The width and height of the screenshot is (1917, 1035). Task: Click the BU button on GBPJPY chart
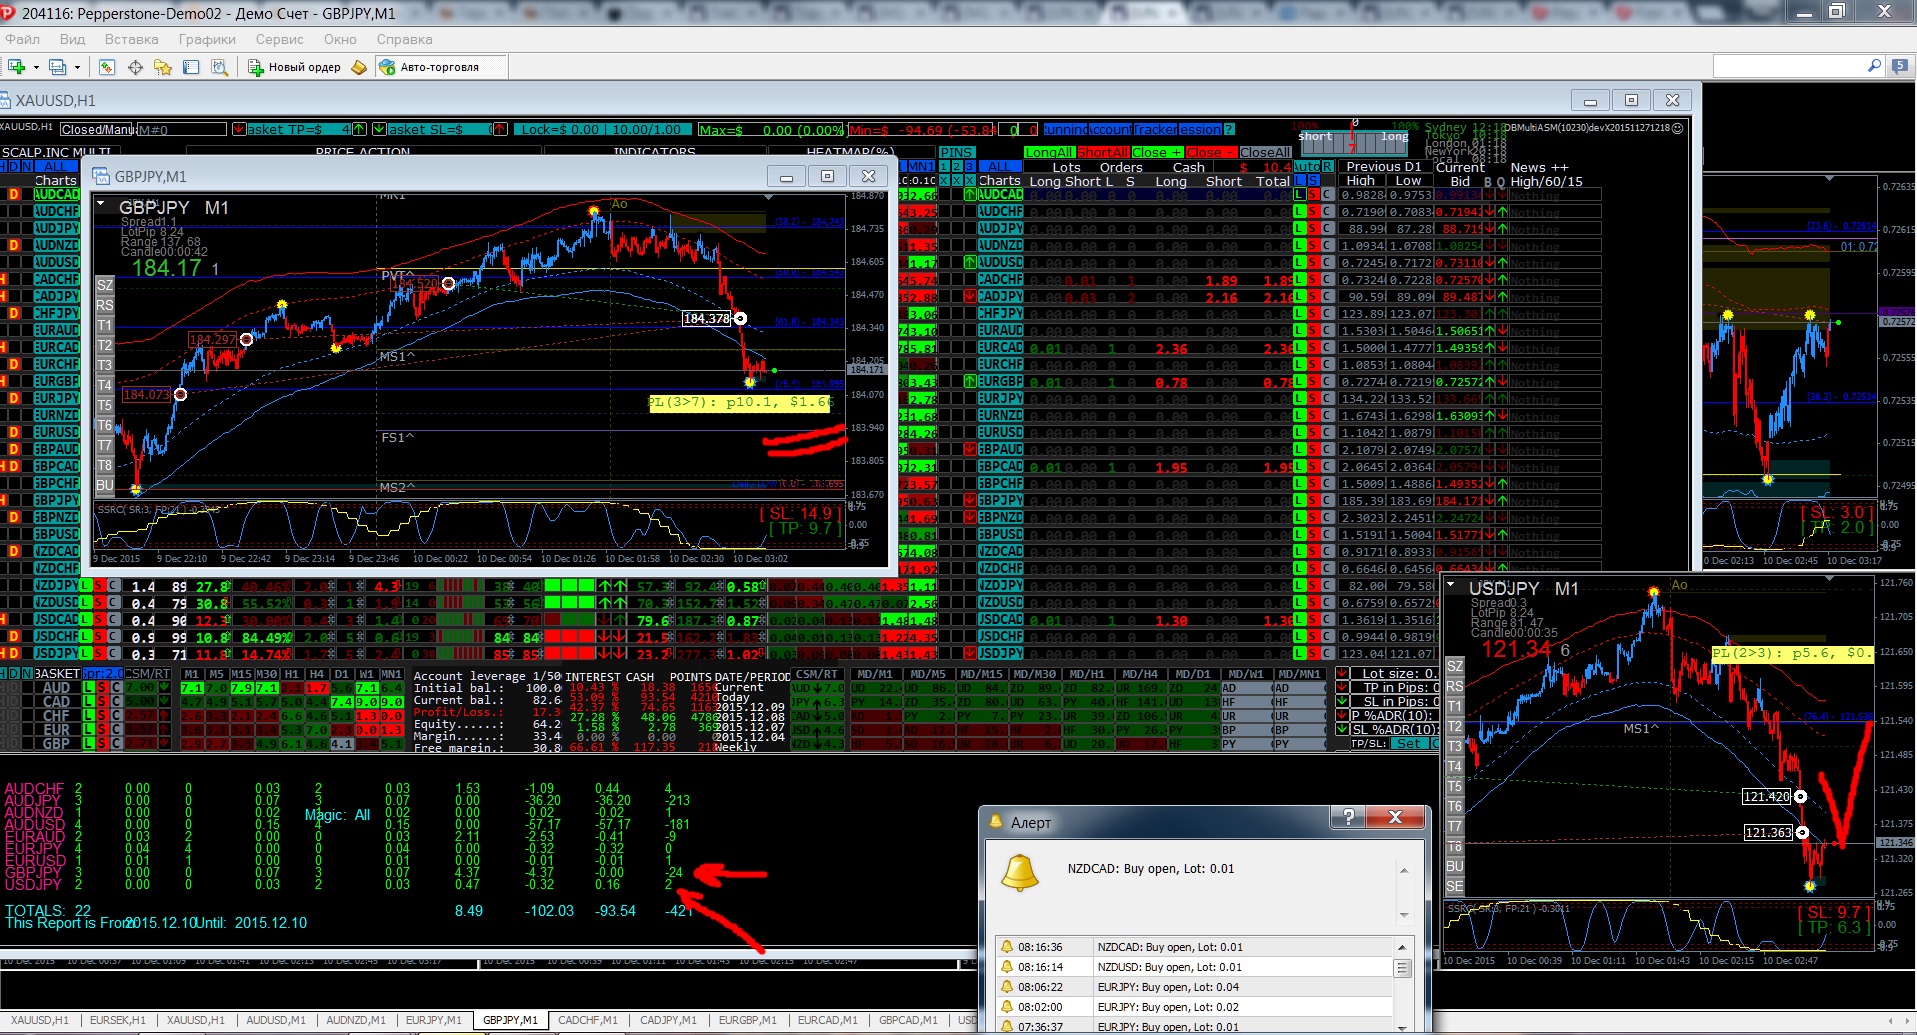point(104,485)
